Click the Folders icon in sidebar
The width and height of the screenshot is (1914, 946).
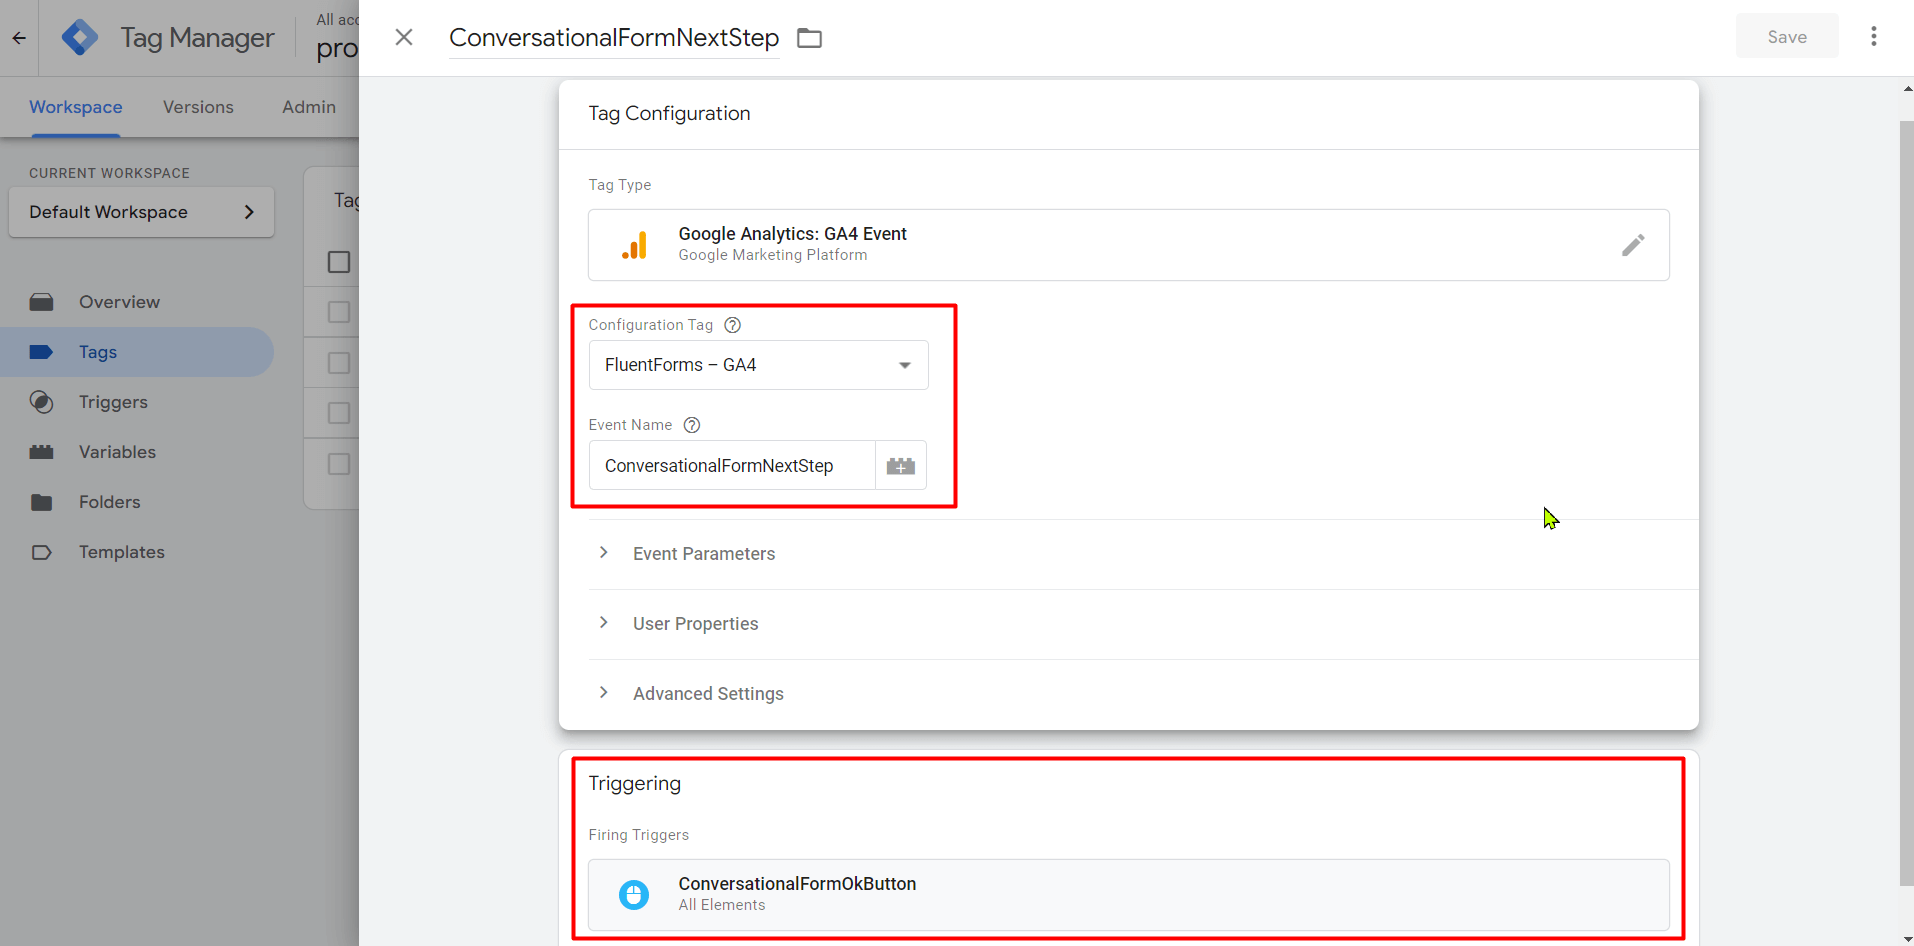41,502
